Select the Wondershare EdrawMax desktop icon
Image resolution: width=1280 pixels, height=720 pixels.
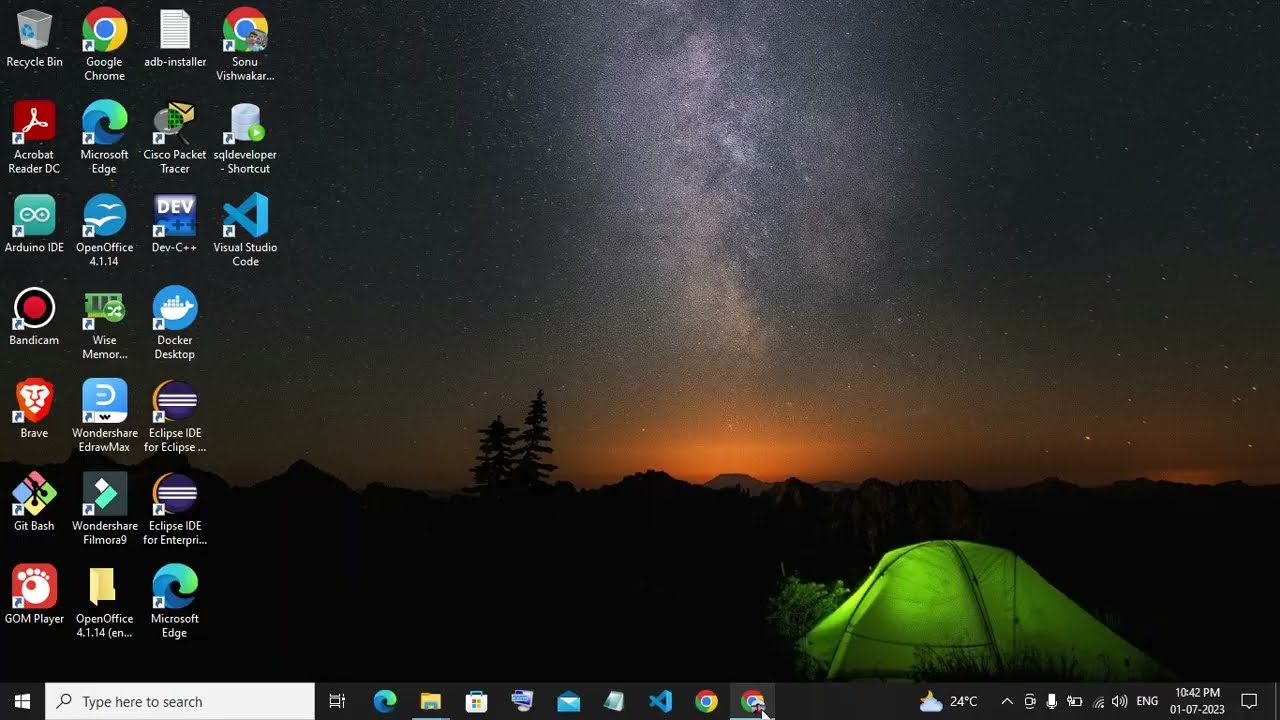[104, 417]
